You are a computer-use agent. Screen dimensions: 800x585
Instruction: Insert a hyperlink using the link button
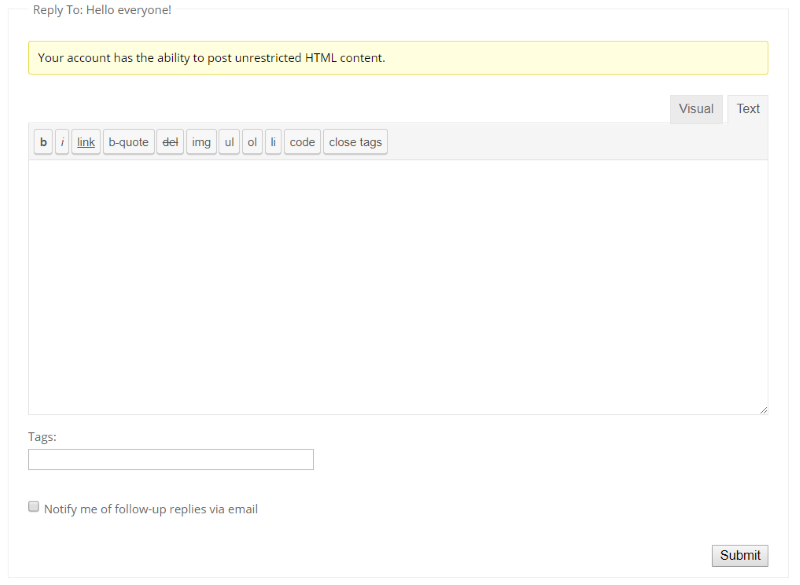point(86,142)
